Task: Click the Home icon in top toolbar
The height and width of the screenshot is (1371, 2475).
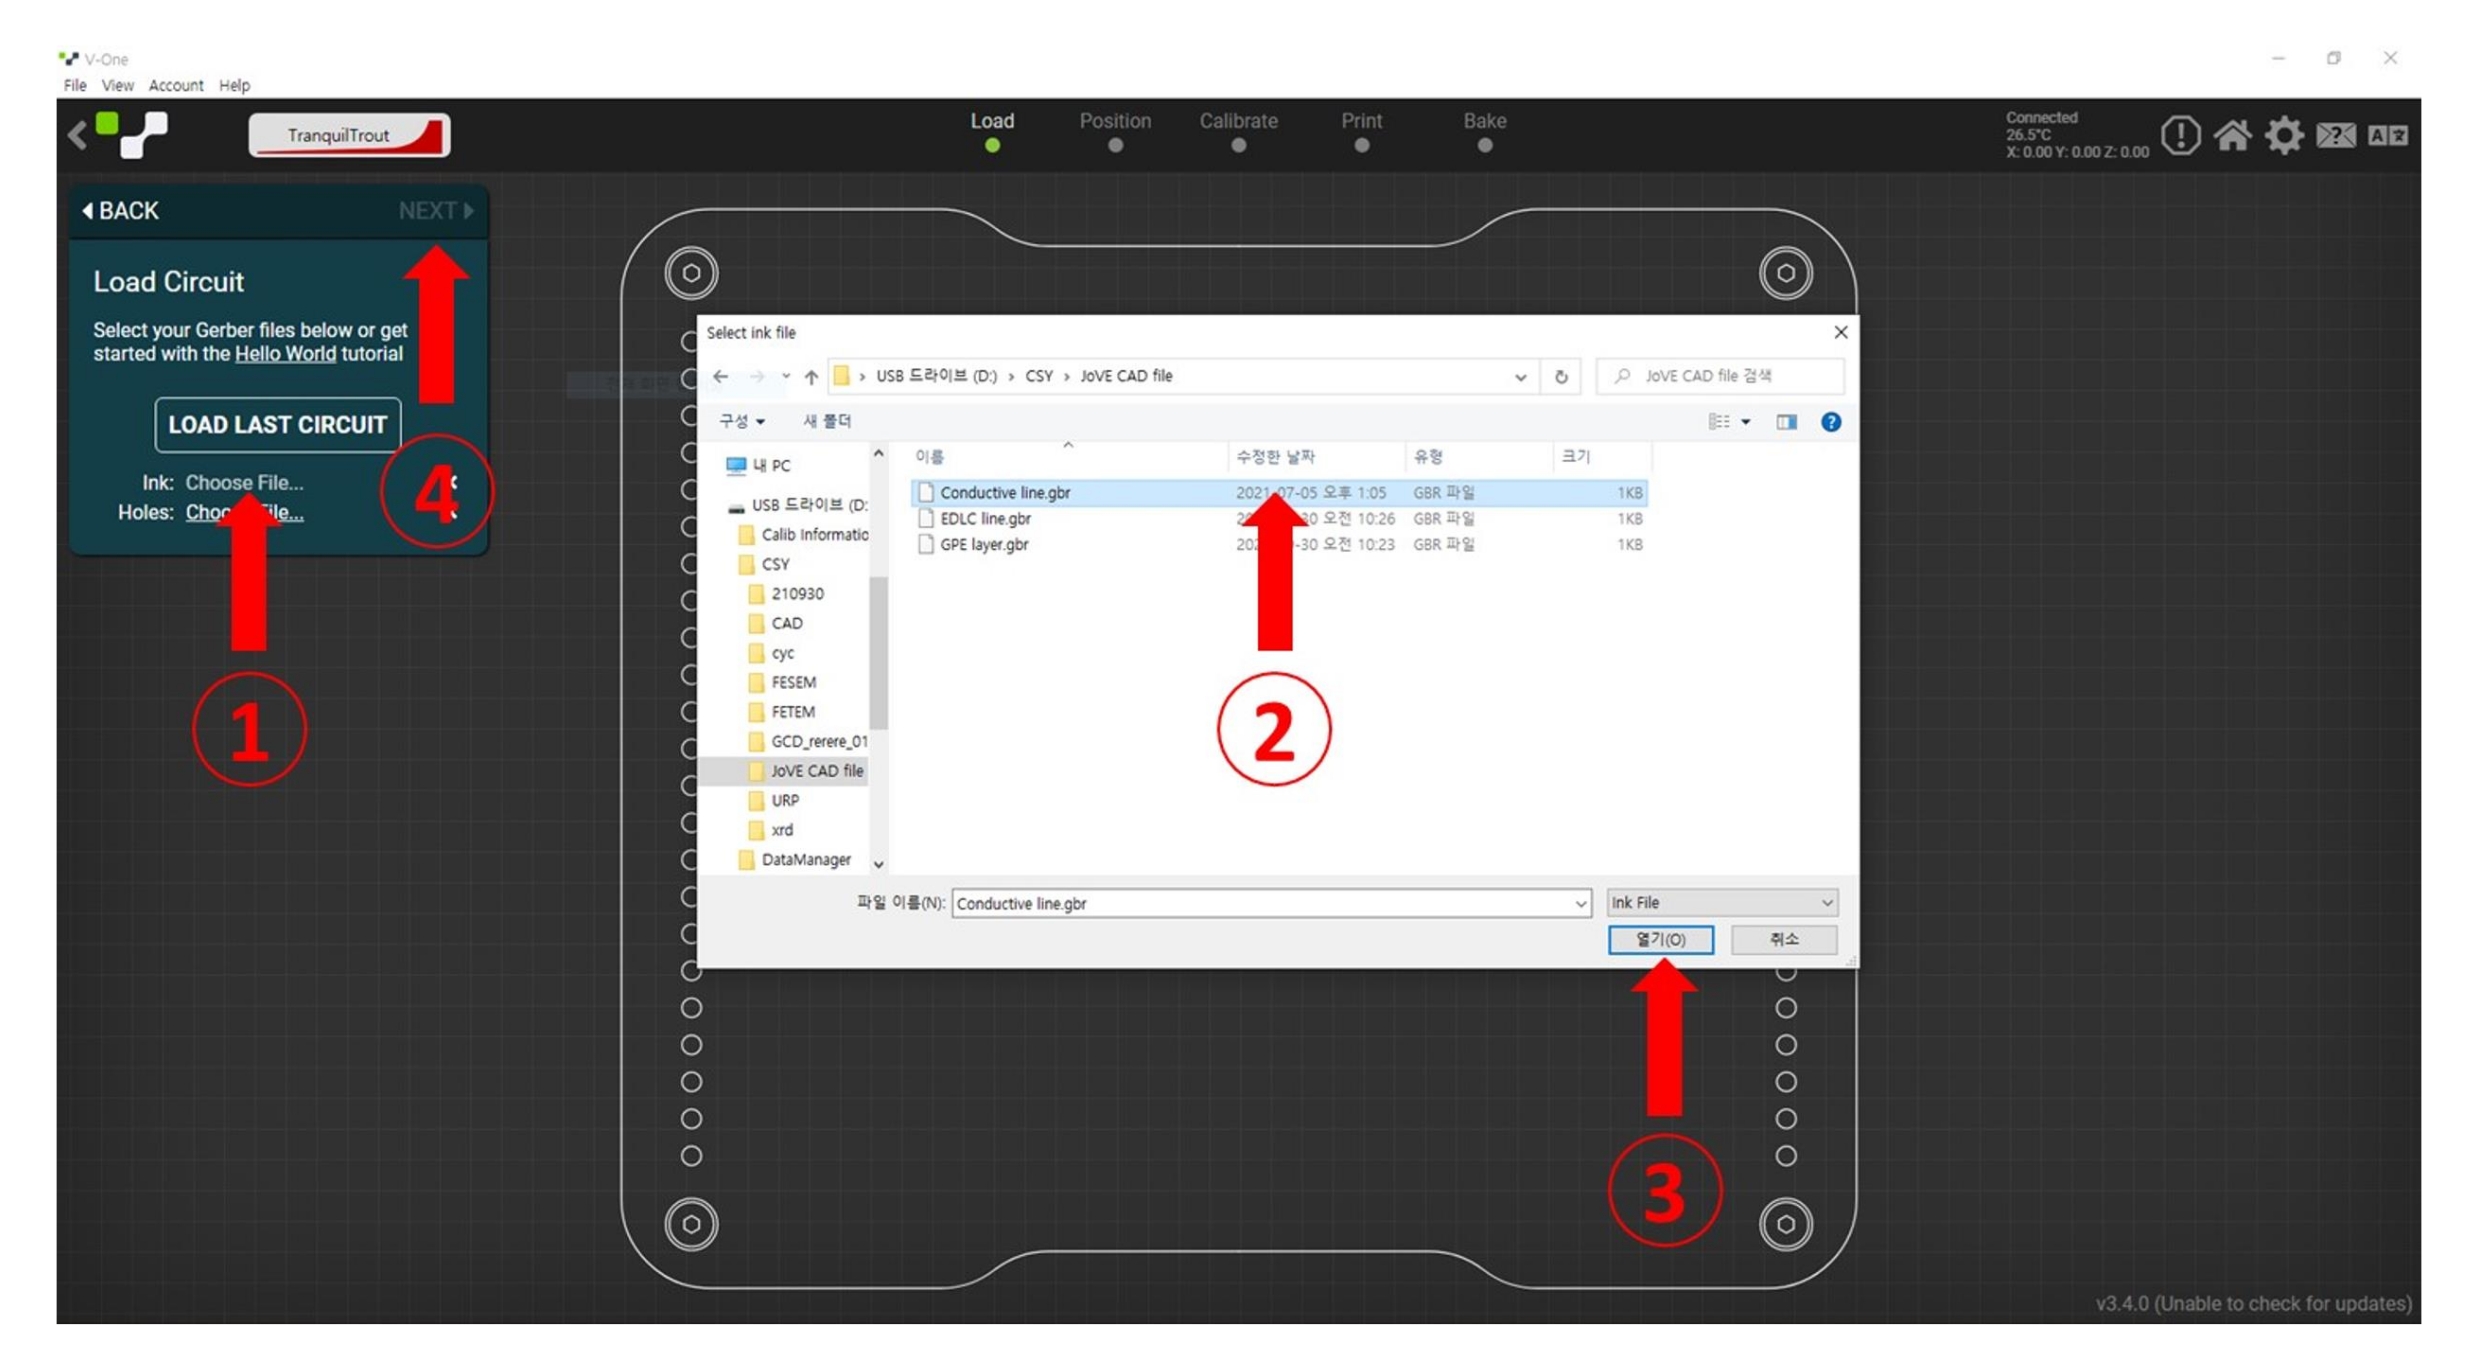Action: (2231, 135)
